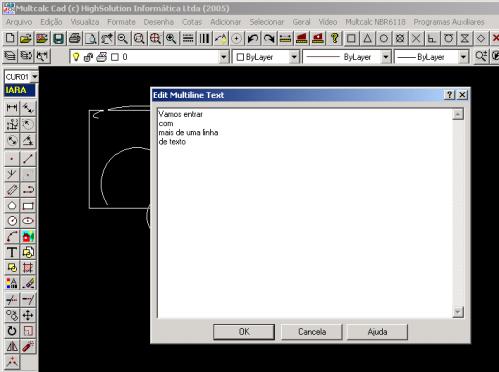Select the Mirror tool icon

(x=12, y=346)
